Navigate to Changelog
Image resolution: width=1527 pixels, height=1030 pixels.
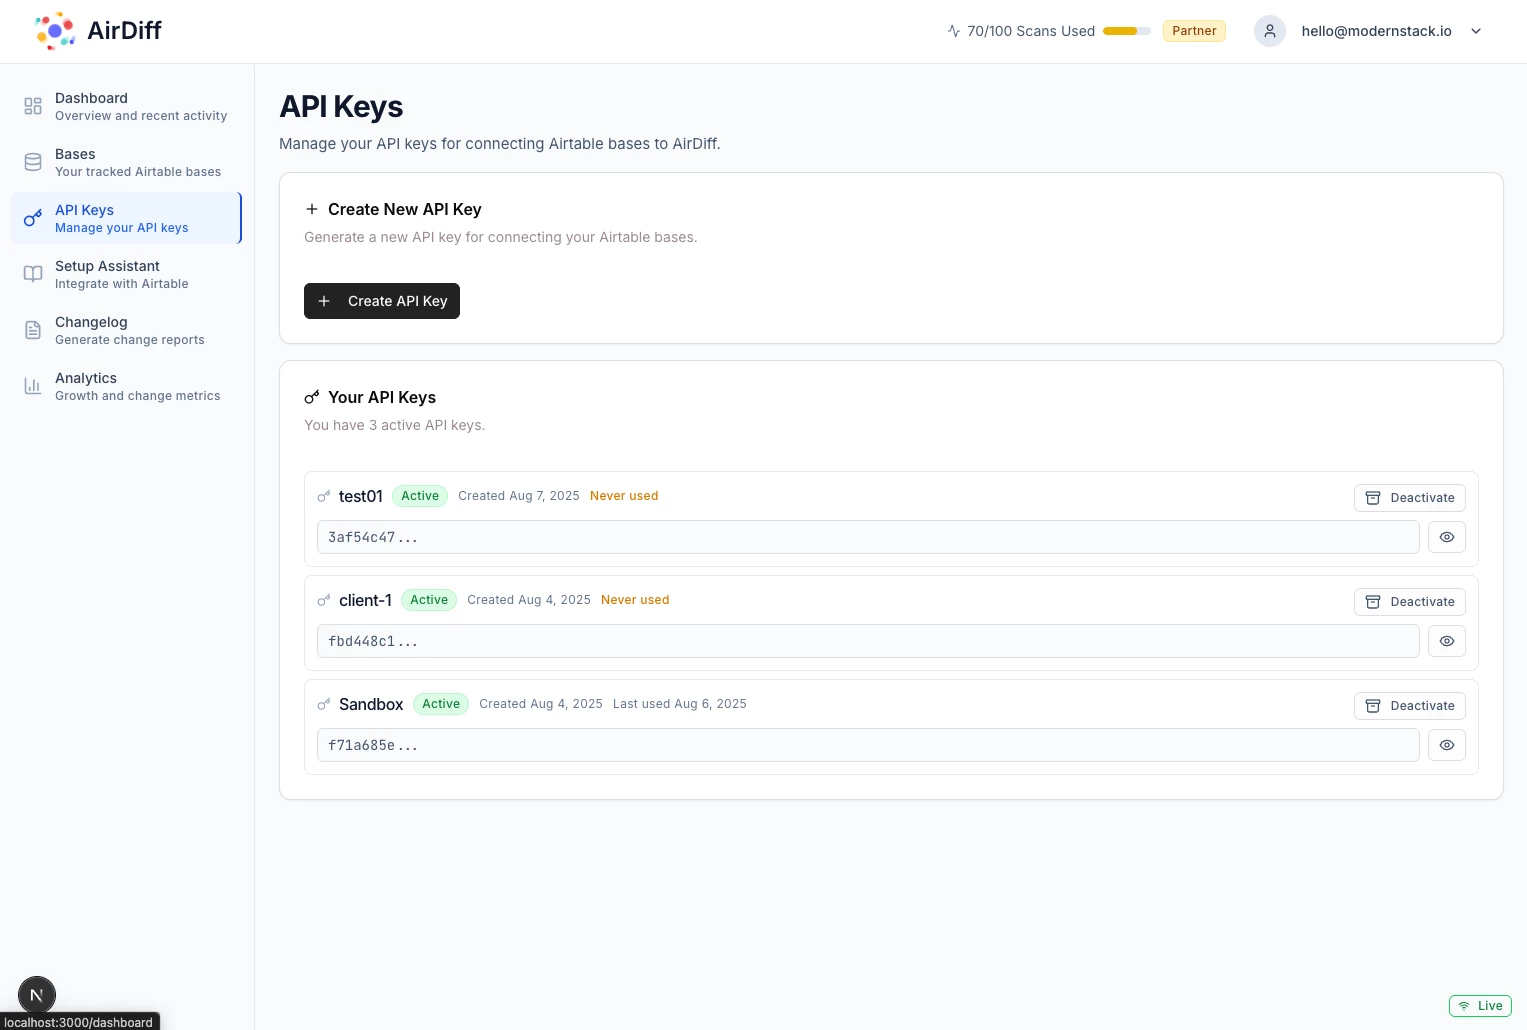126,330
